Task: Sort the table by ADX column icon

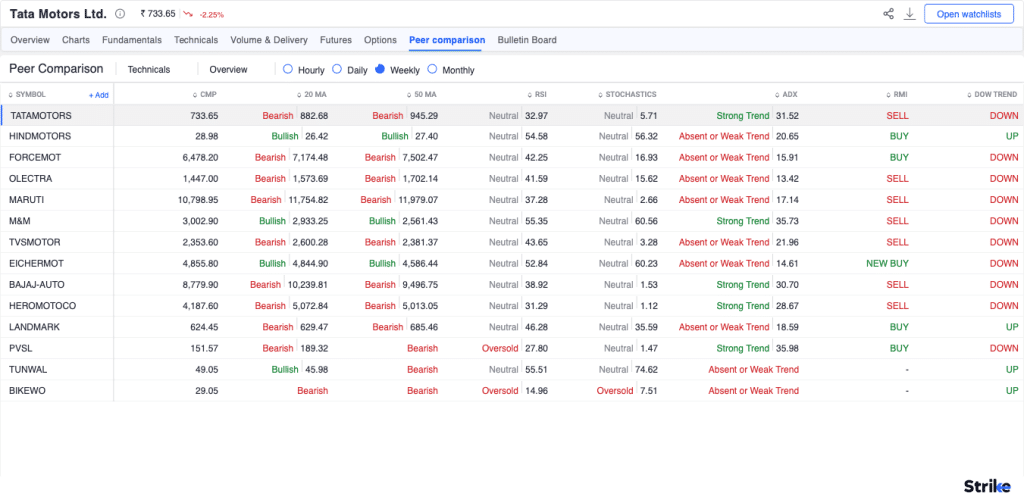Action: 778,94
